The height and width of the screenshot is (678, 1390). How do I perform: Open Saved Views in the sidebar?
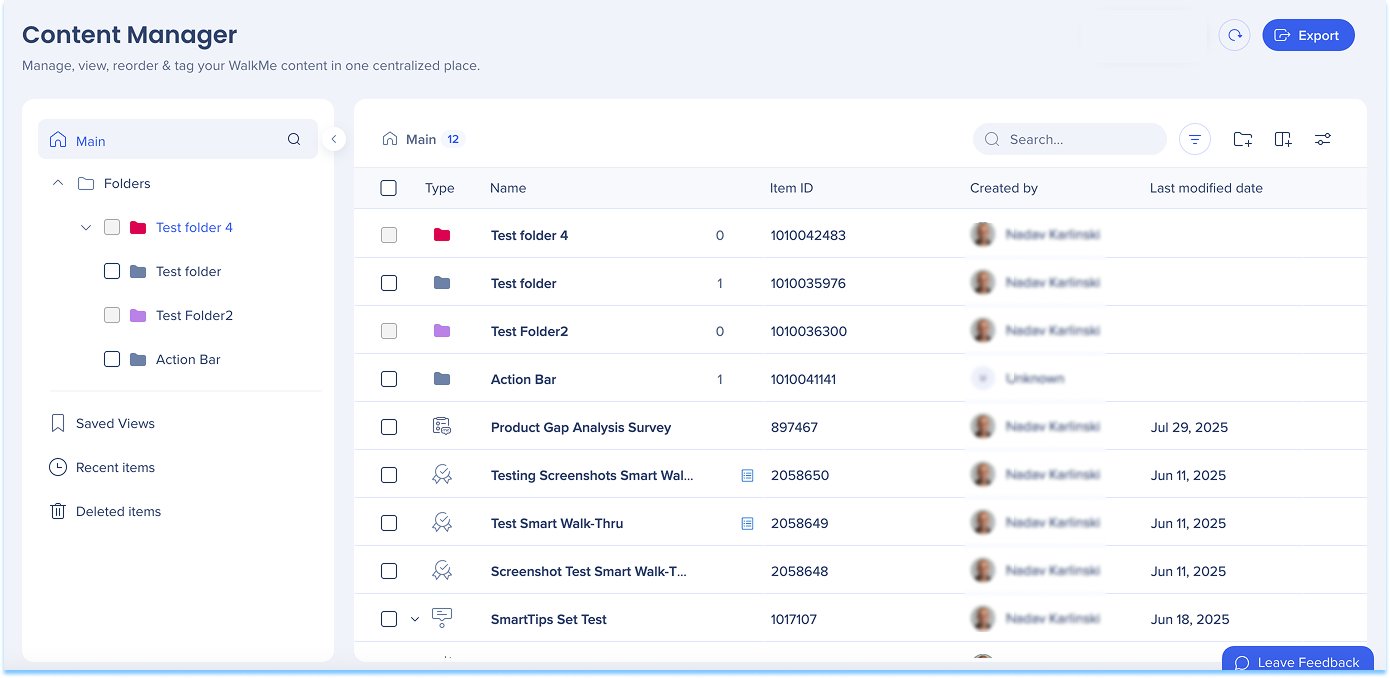pos(115,424)
